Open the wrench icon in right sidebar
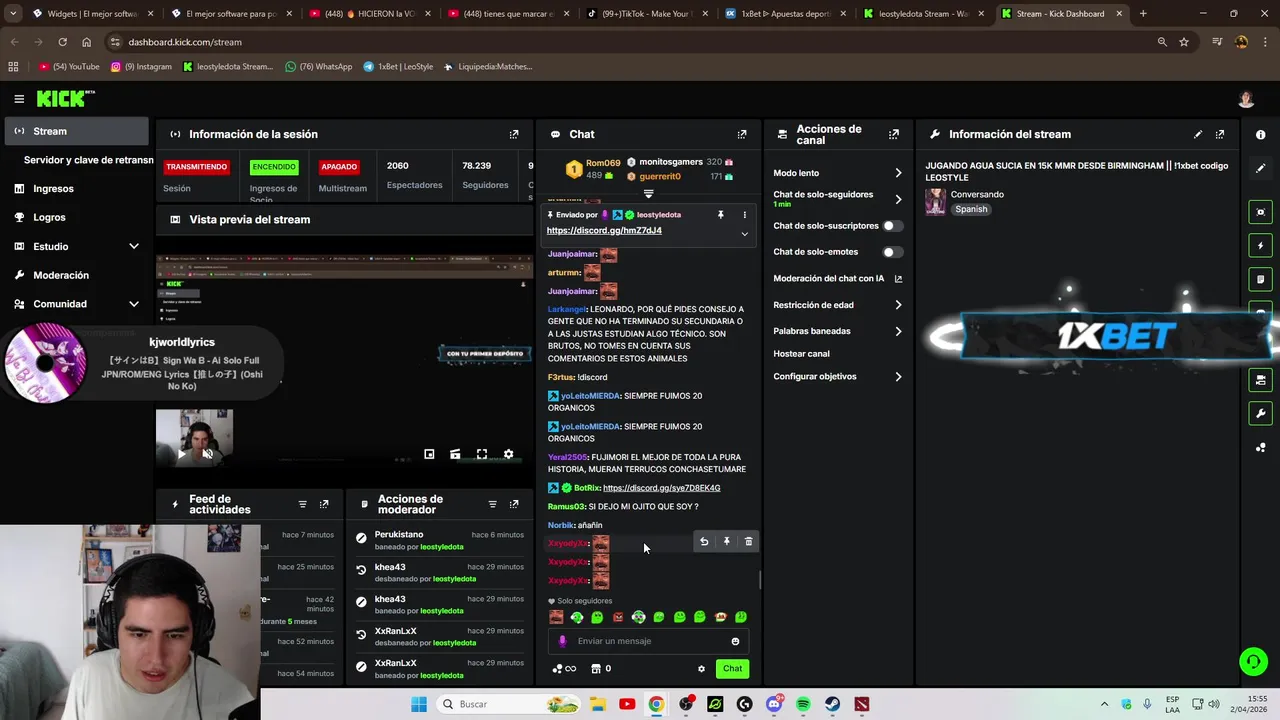The height and width of the screenshot is (720, 1280). [x=1260, y=413]
